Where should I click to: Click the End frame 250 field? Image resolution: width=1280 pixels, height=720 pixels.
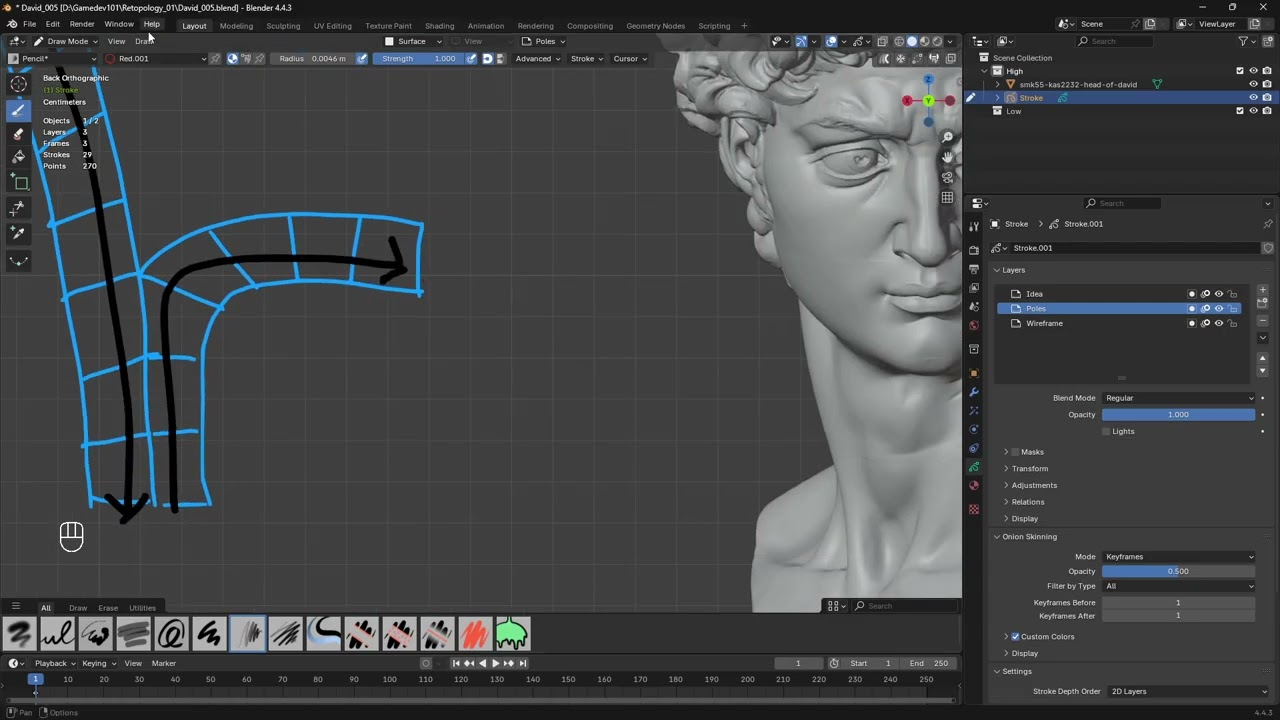pyautogui.click(x=928, y=663)
